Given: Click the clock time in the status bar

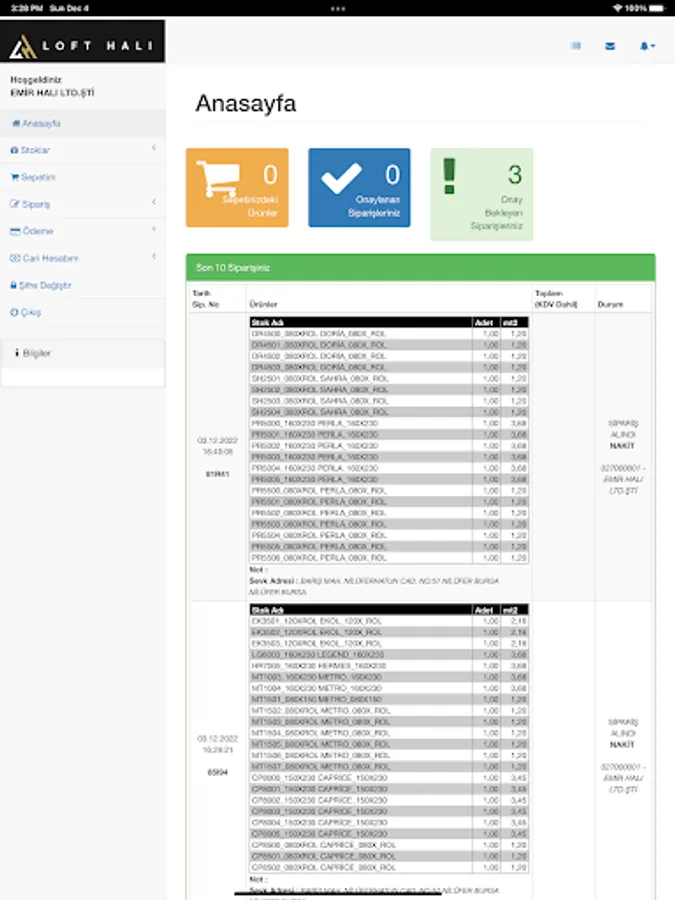Looking at the screenshot, I should click(26, 8).
